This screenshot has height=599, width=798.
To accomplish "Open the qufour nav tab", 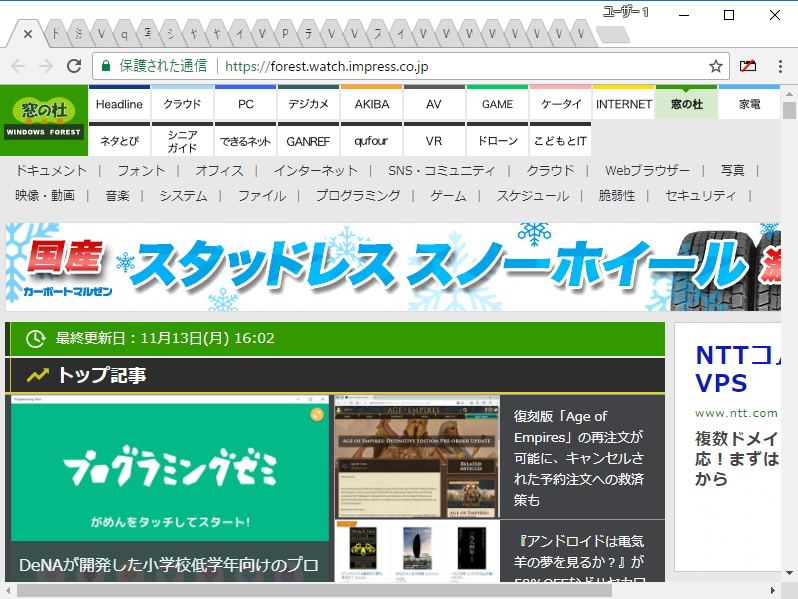I will (x=372, y=140).
